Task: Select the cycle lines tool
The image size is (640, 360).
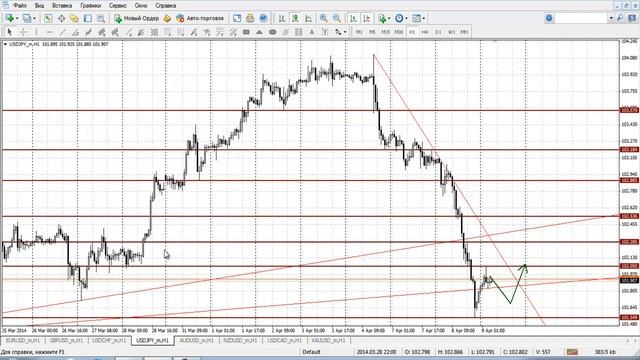Action: click(x=299, y=32)
